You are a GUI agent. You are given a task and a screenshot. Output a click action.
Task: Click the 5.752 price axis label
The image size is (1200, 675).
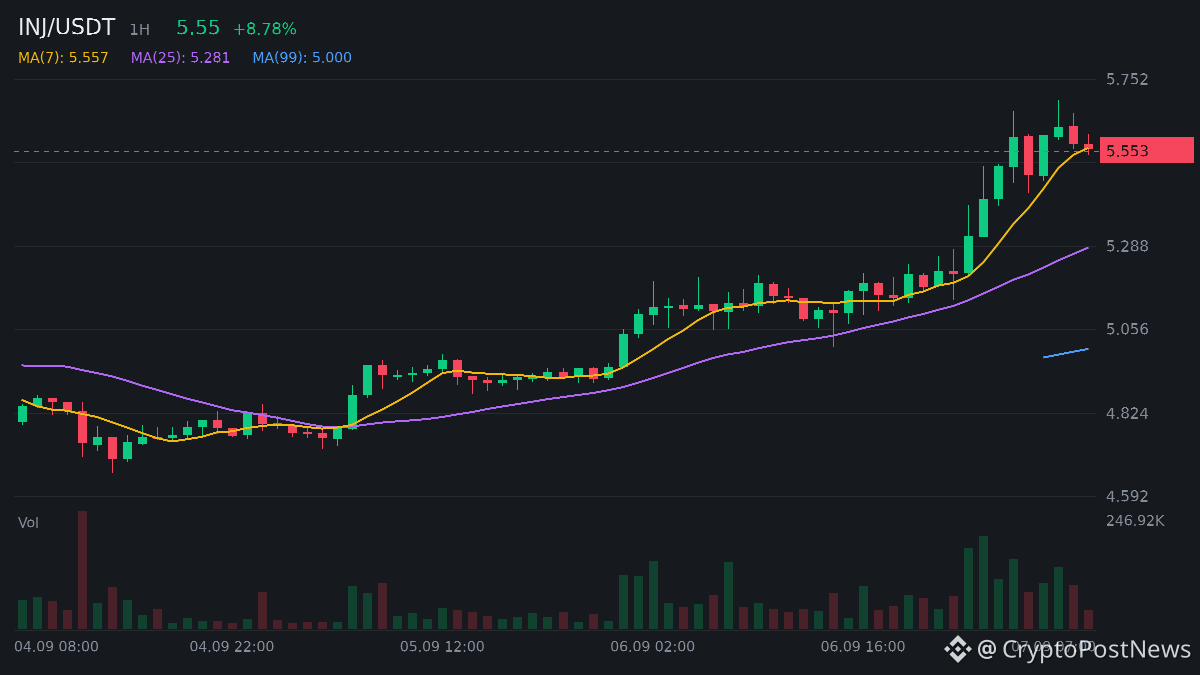[1127, 80]
